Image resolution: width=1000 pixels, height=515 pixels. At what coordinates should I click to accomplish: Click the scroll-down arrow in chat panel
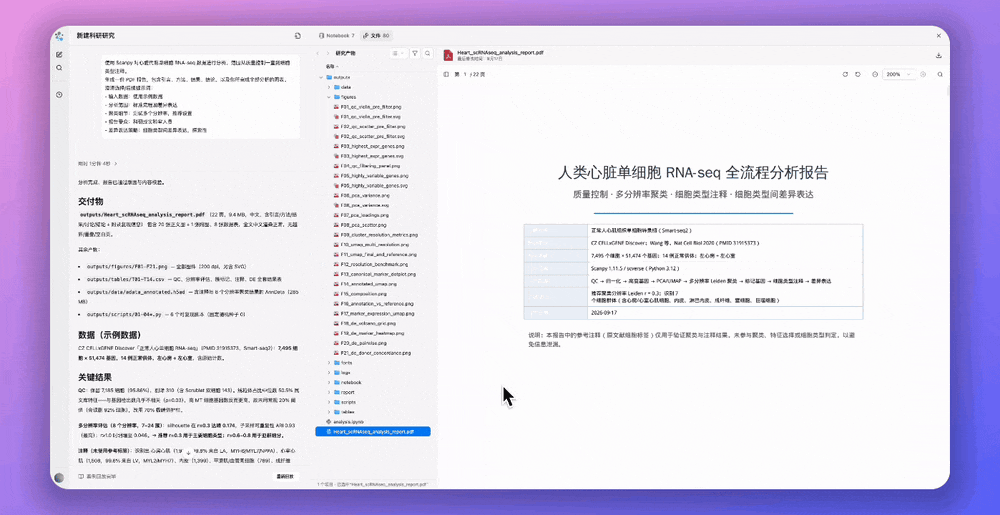click(x=188, y=452)
